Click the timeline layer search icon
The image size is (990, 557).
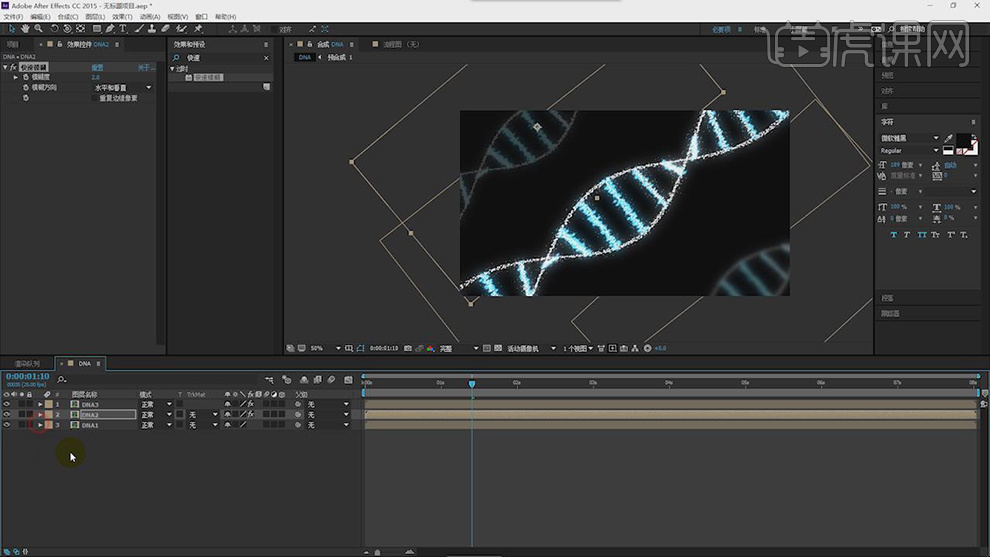(62, 380)
